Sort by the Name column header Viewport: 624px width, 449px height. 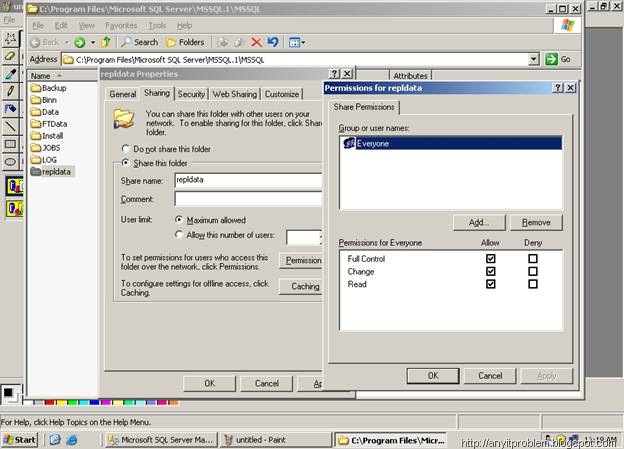click(63, 76)
